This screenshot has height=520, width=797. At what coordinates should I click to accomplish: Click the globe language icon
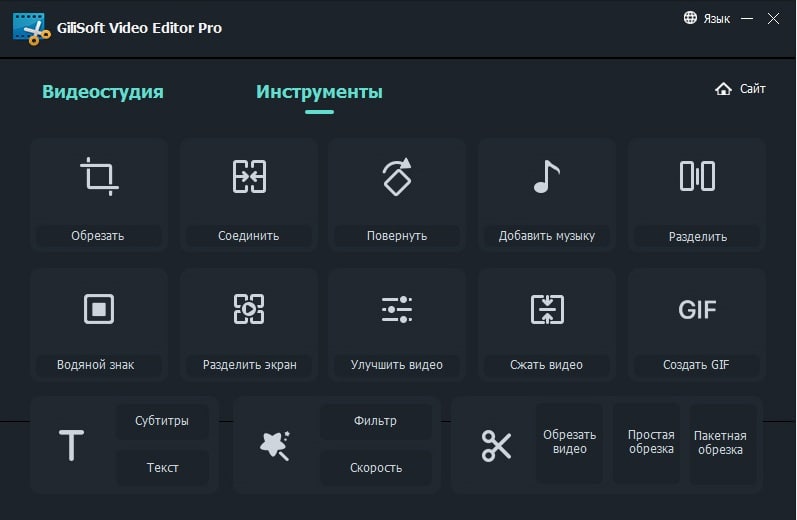click(690, 18)
